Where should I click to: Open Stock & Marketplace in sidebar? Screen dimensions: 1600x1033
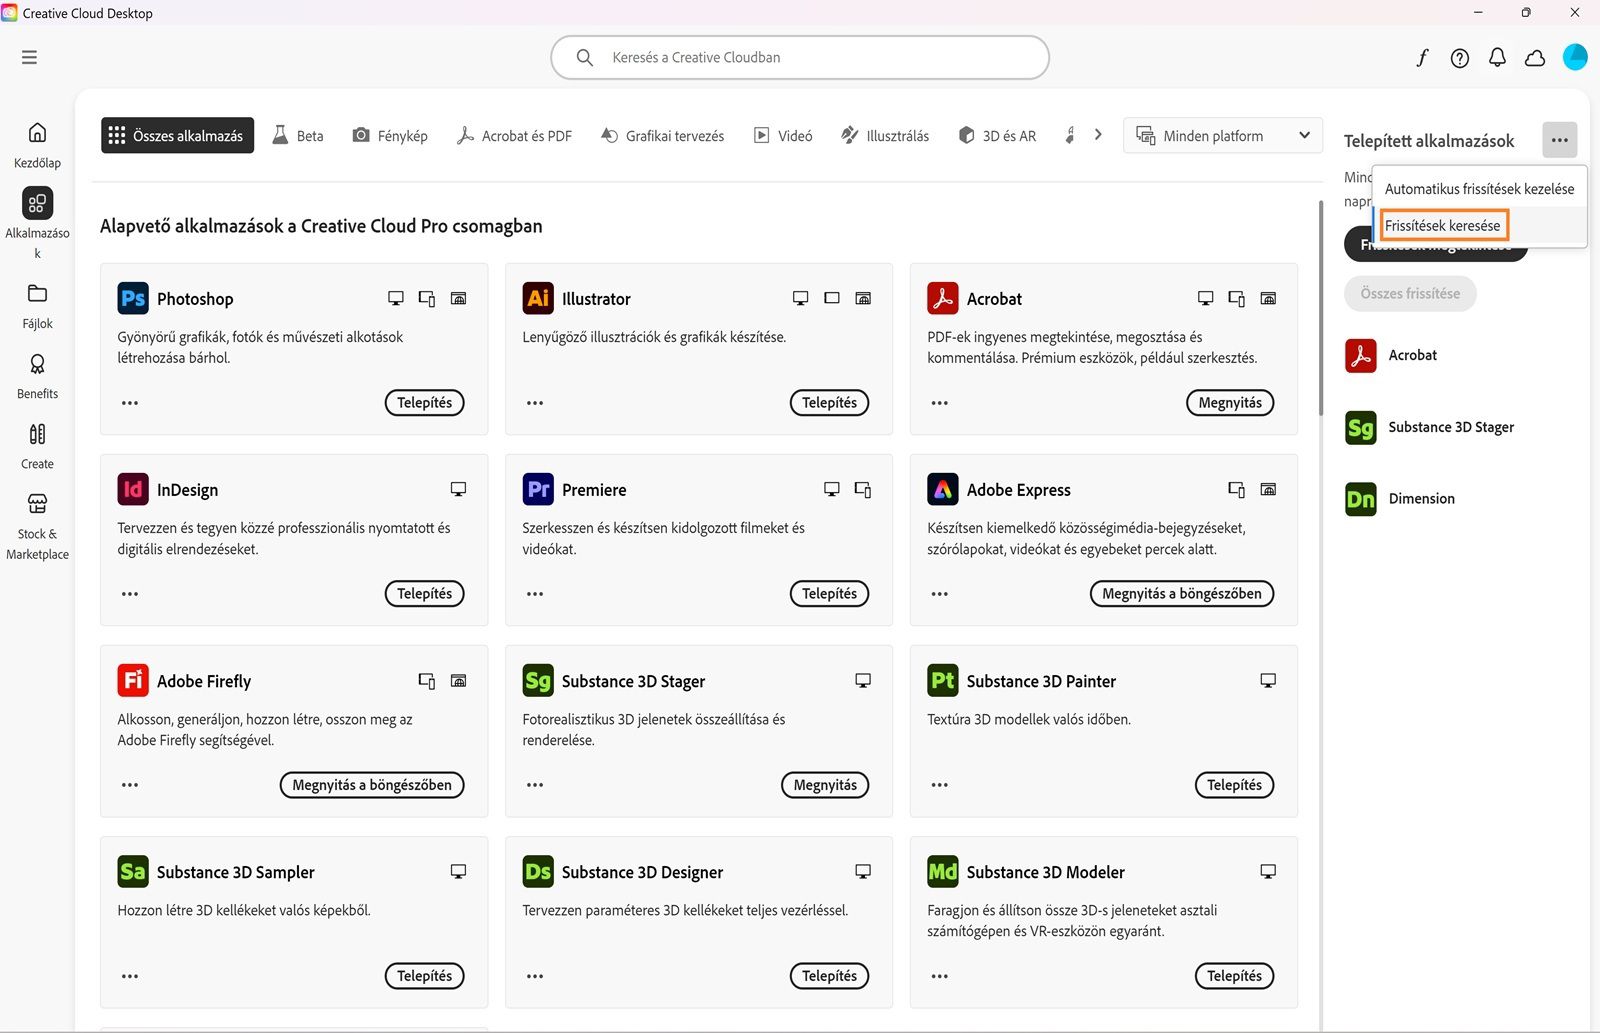(37, 527)
